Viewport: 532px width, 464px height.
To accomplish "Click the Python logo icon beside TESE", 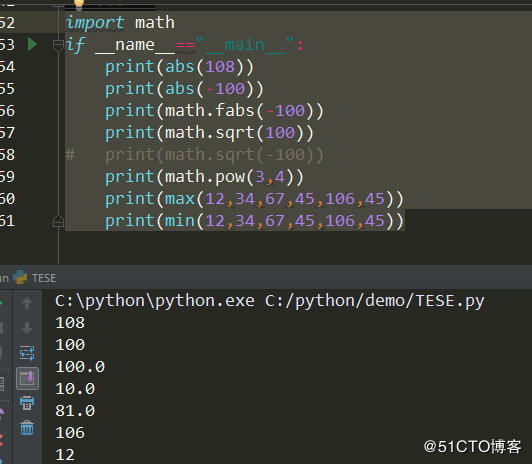I will [x=20, y=277].
